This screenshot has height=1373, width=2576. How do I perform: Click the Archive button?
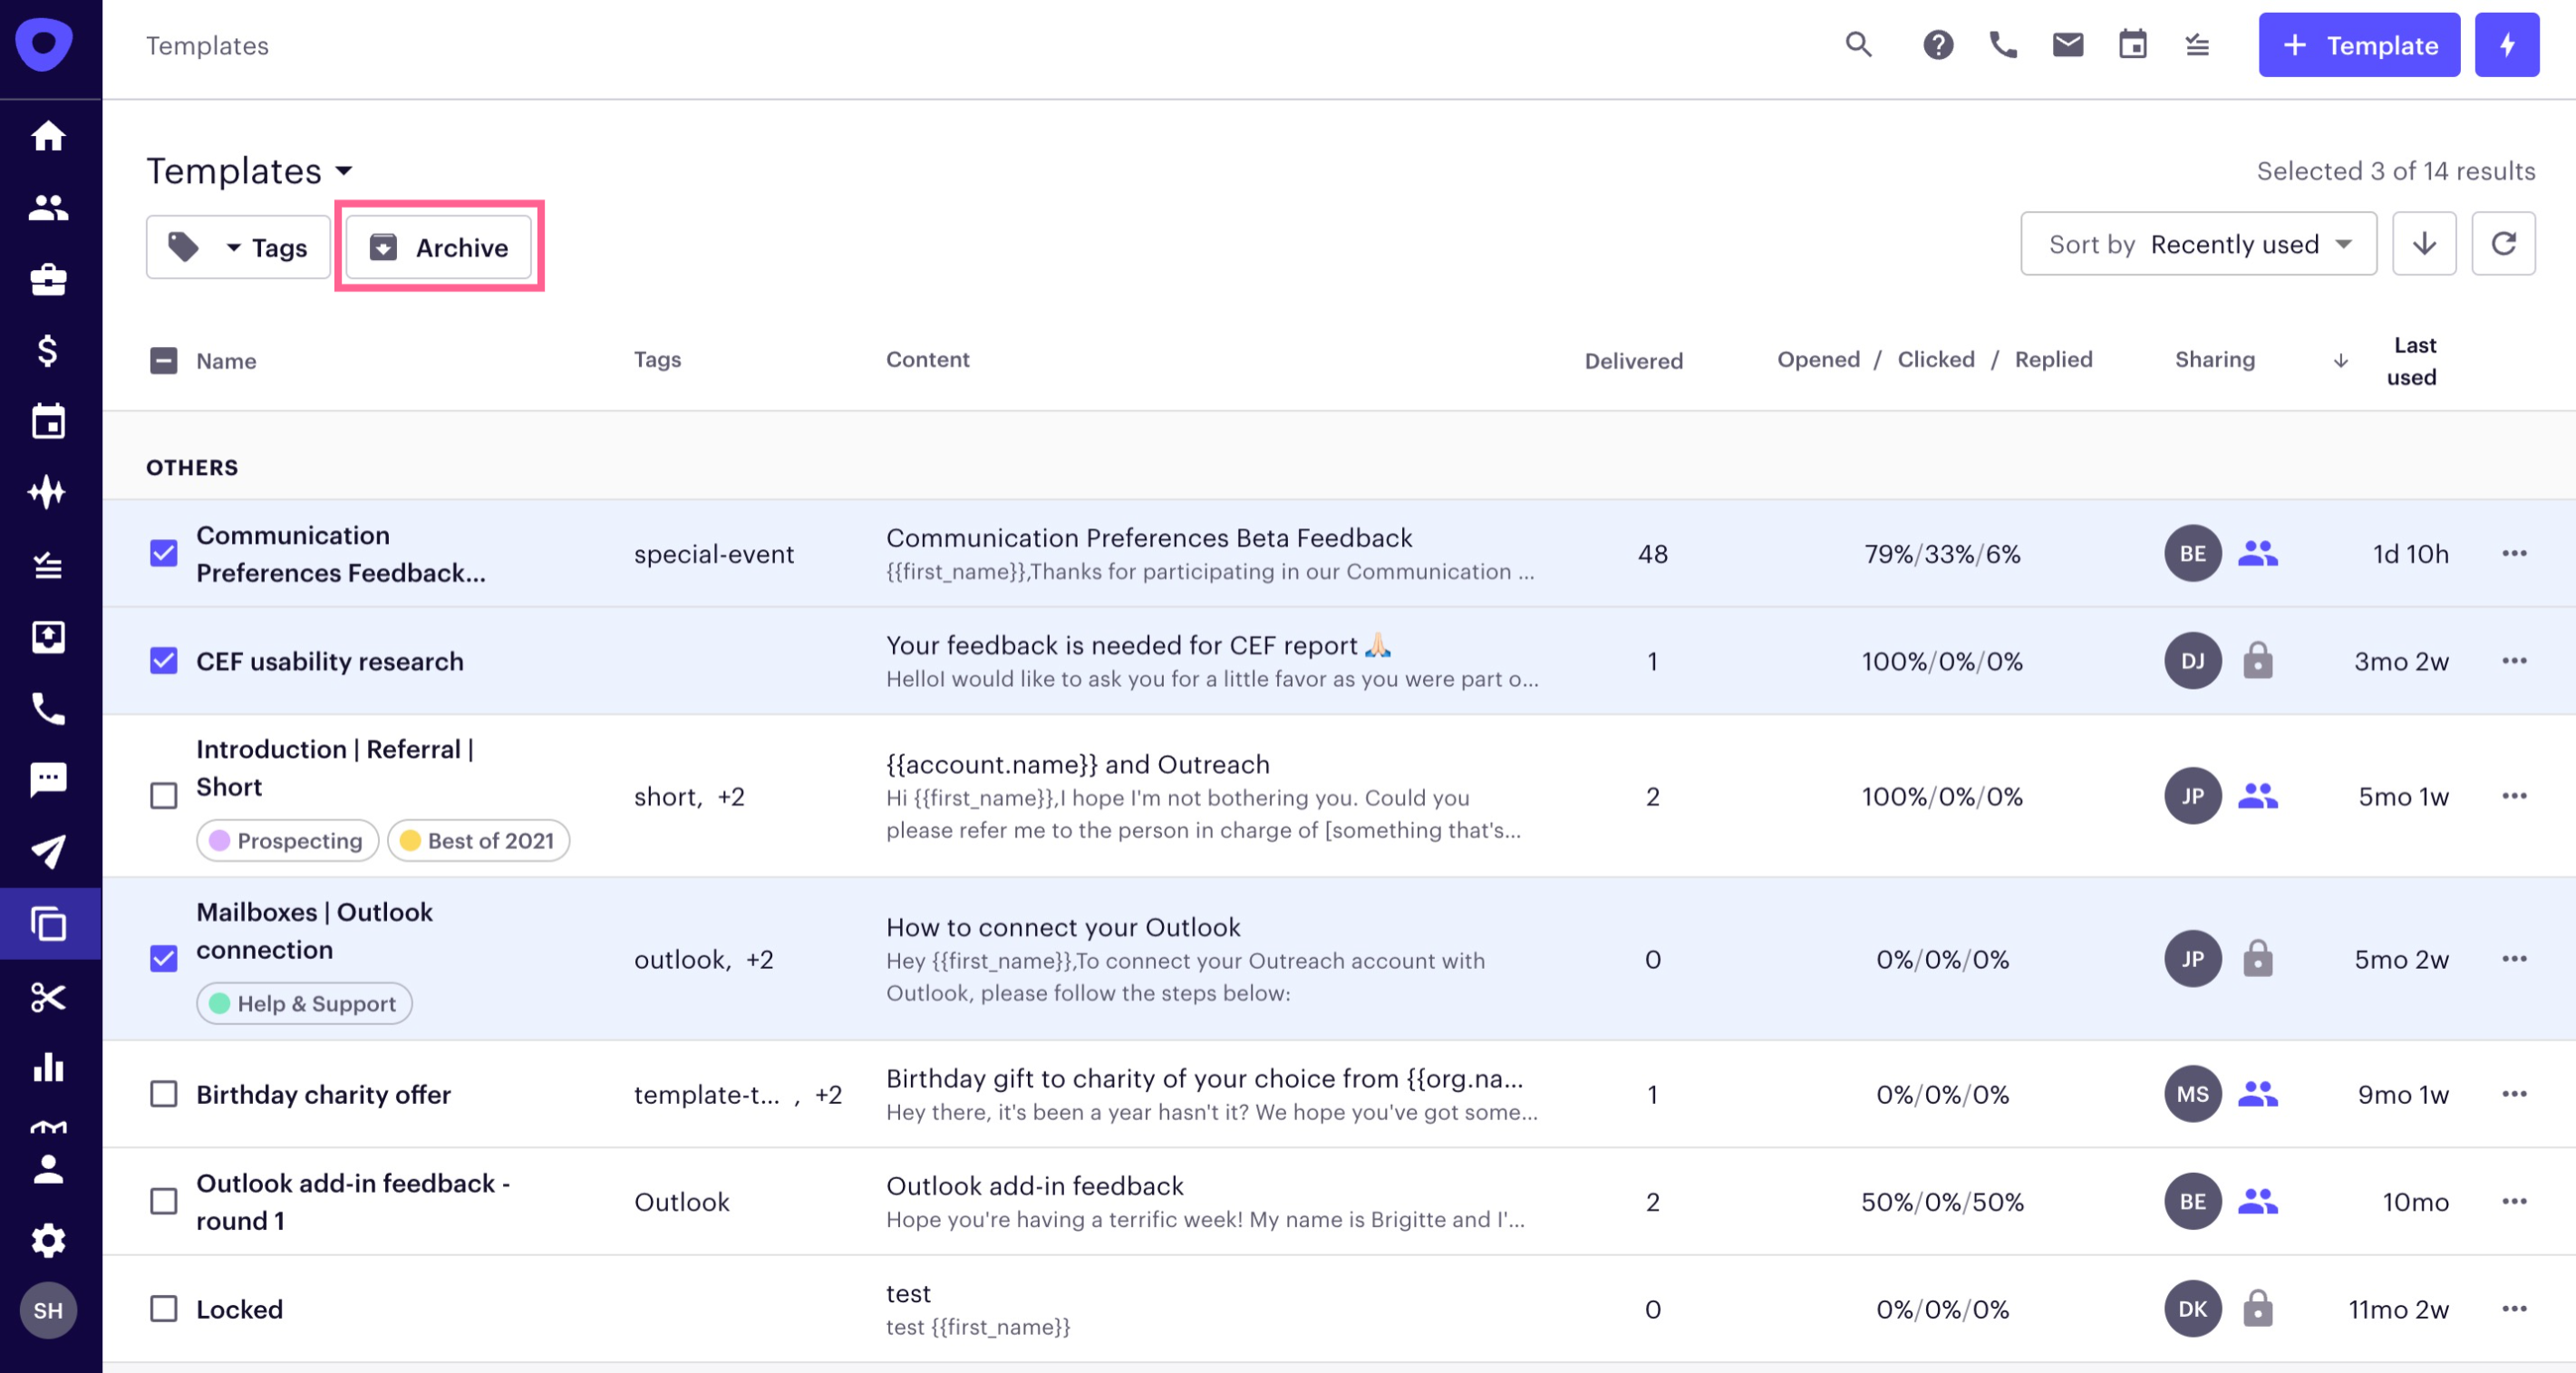(x=439, y=247)
